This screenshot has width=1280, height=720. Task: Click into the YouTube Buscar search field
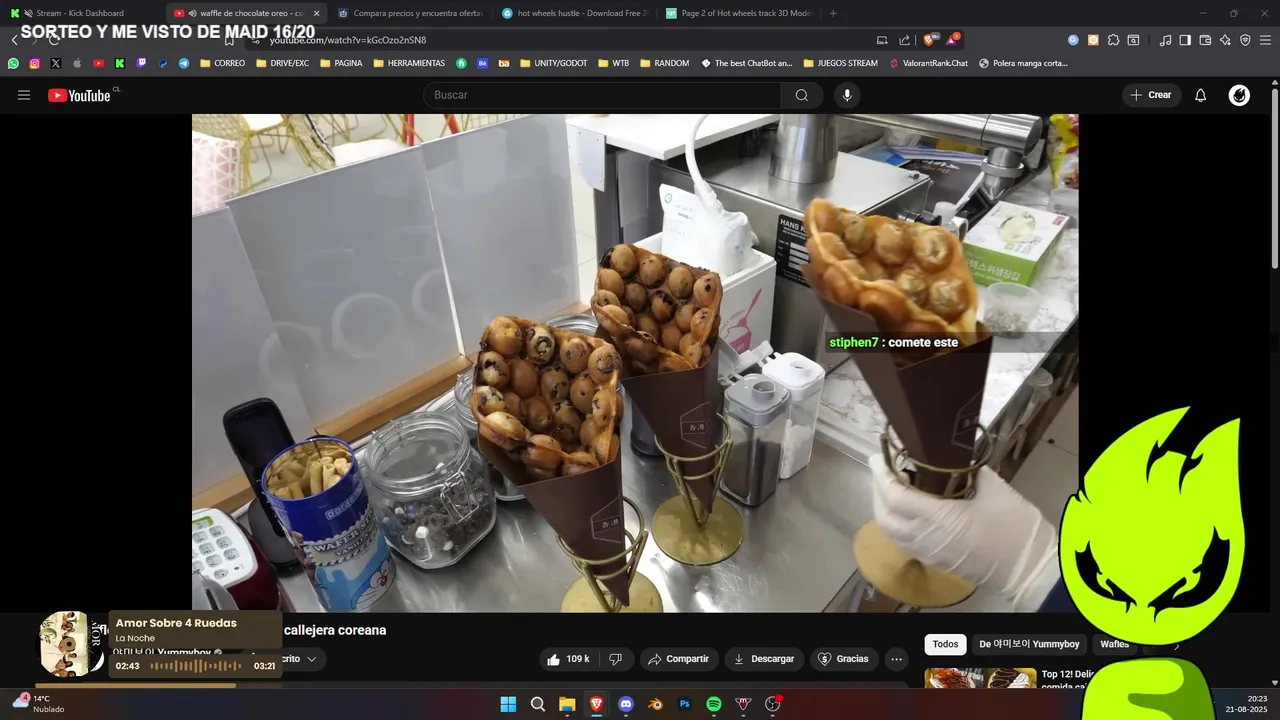point(602,95)
